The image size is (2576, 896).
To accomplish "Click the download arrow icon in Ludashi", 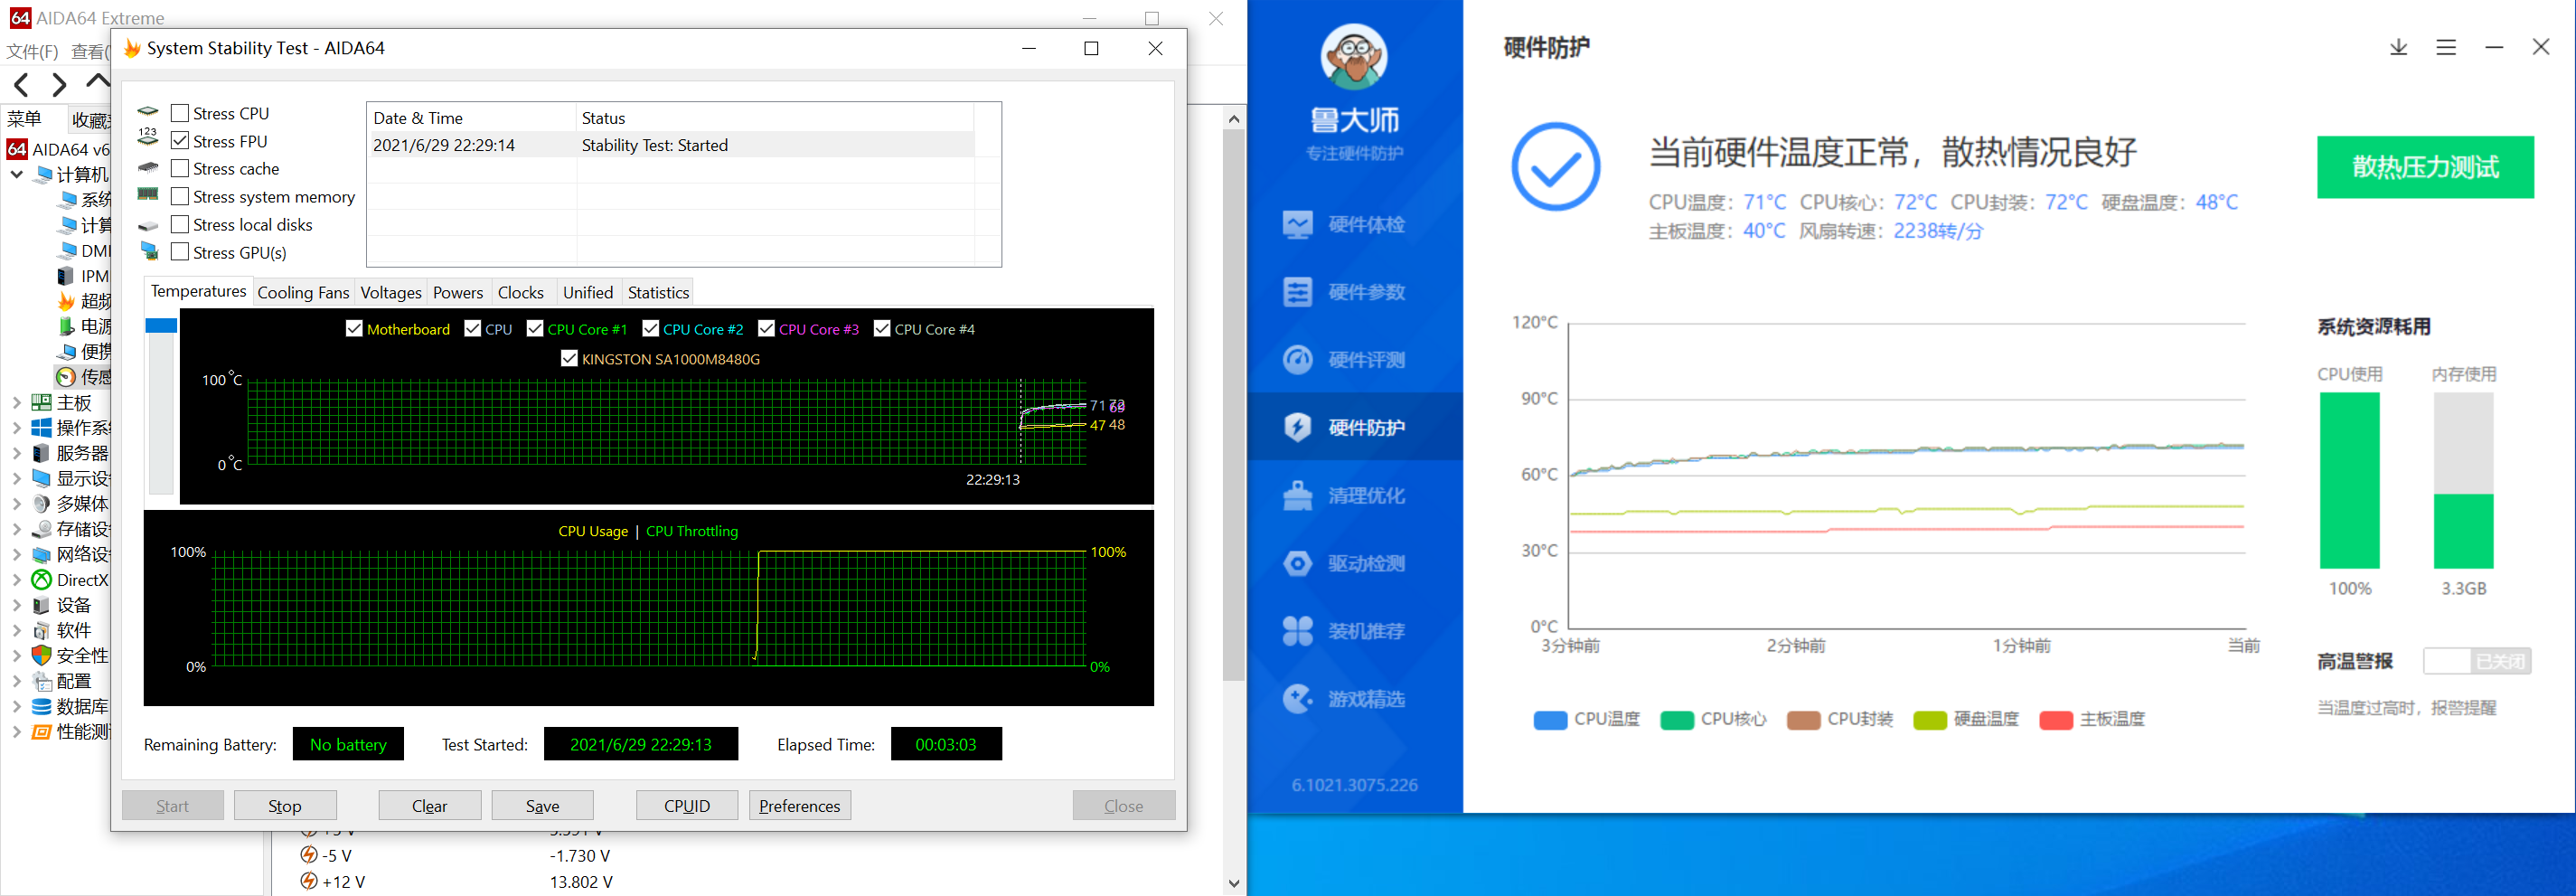I will 2398,47.
